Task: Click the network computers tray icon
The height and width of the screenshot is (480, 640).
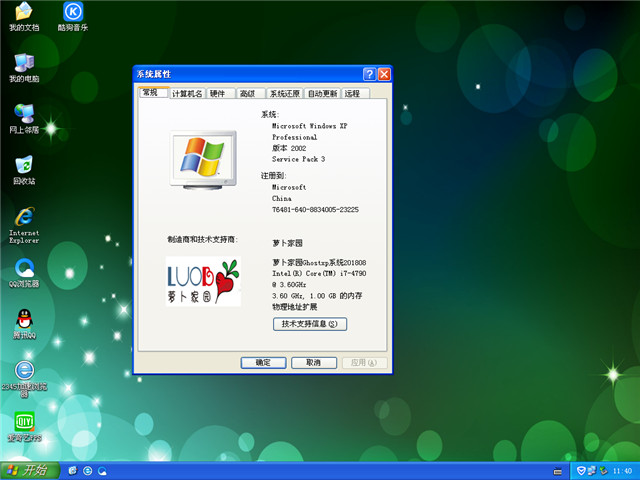Action: coord(592,471)
